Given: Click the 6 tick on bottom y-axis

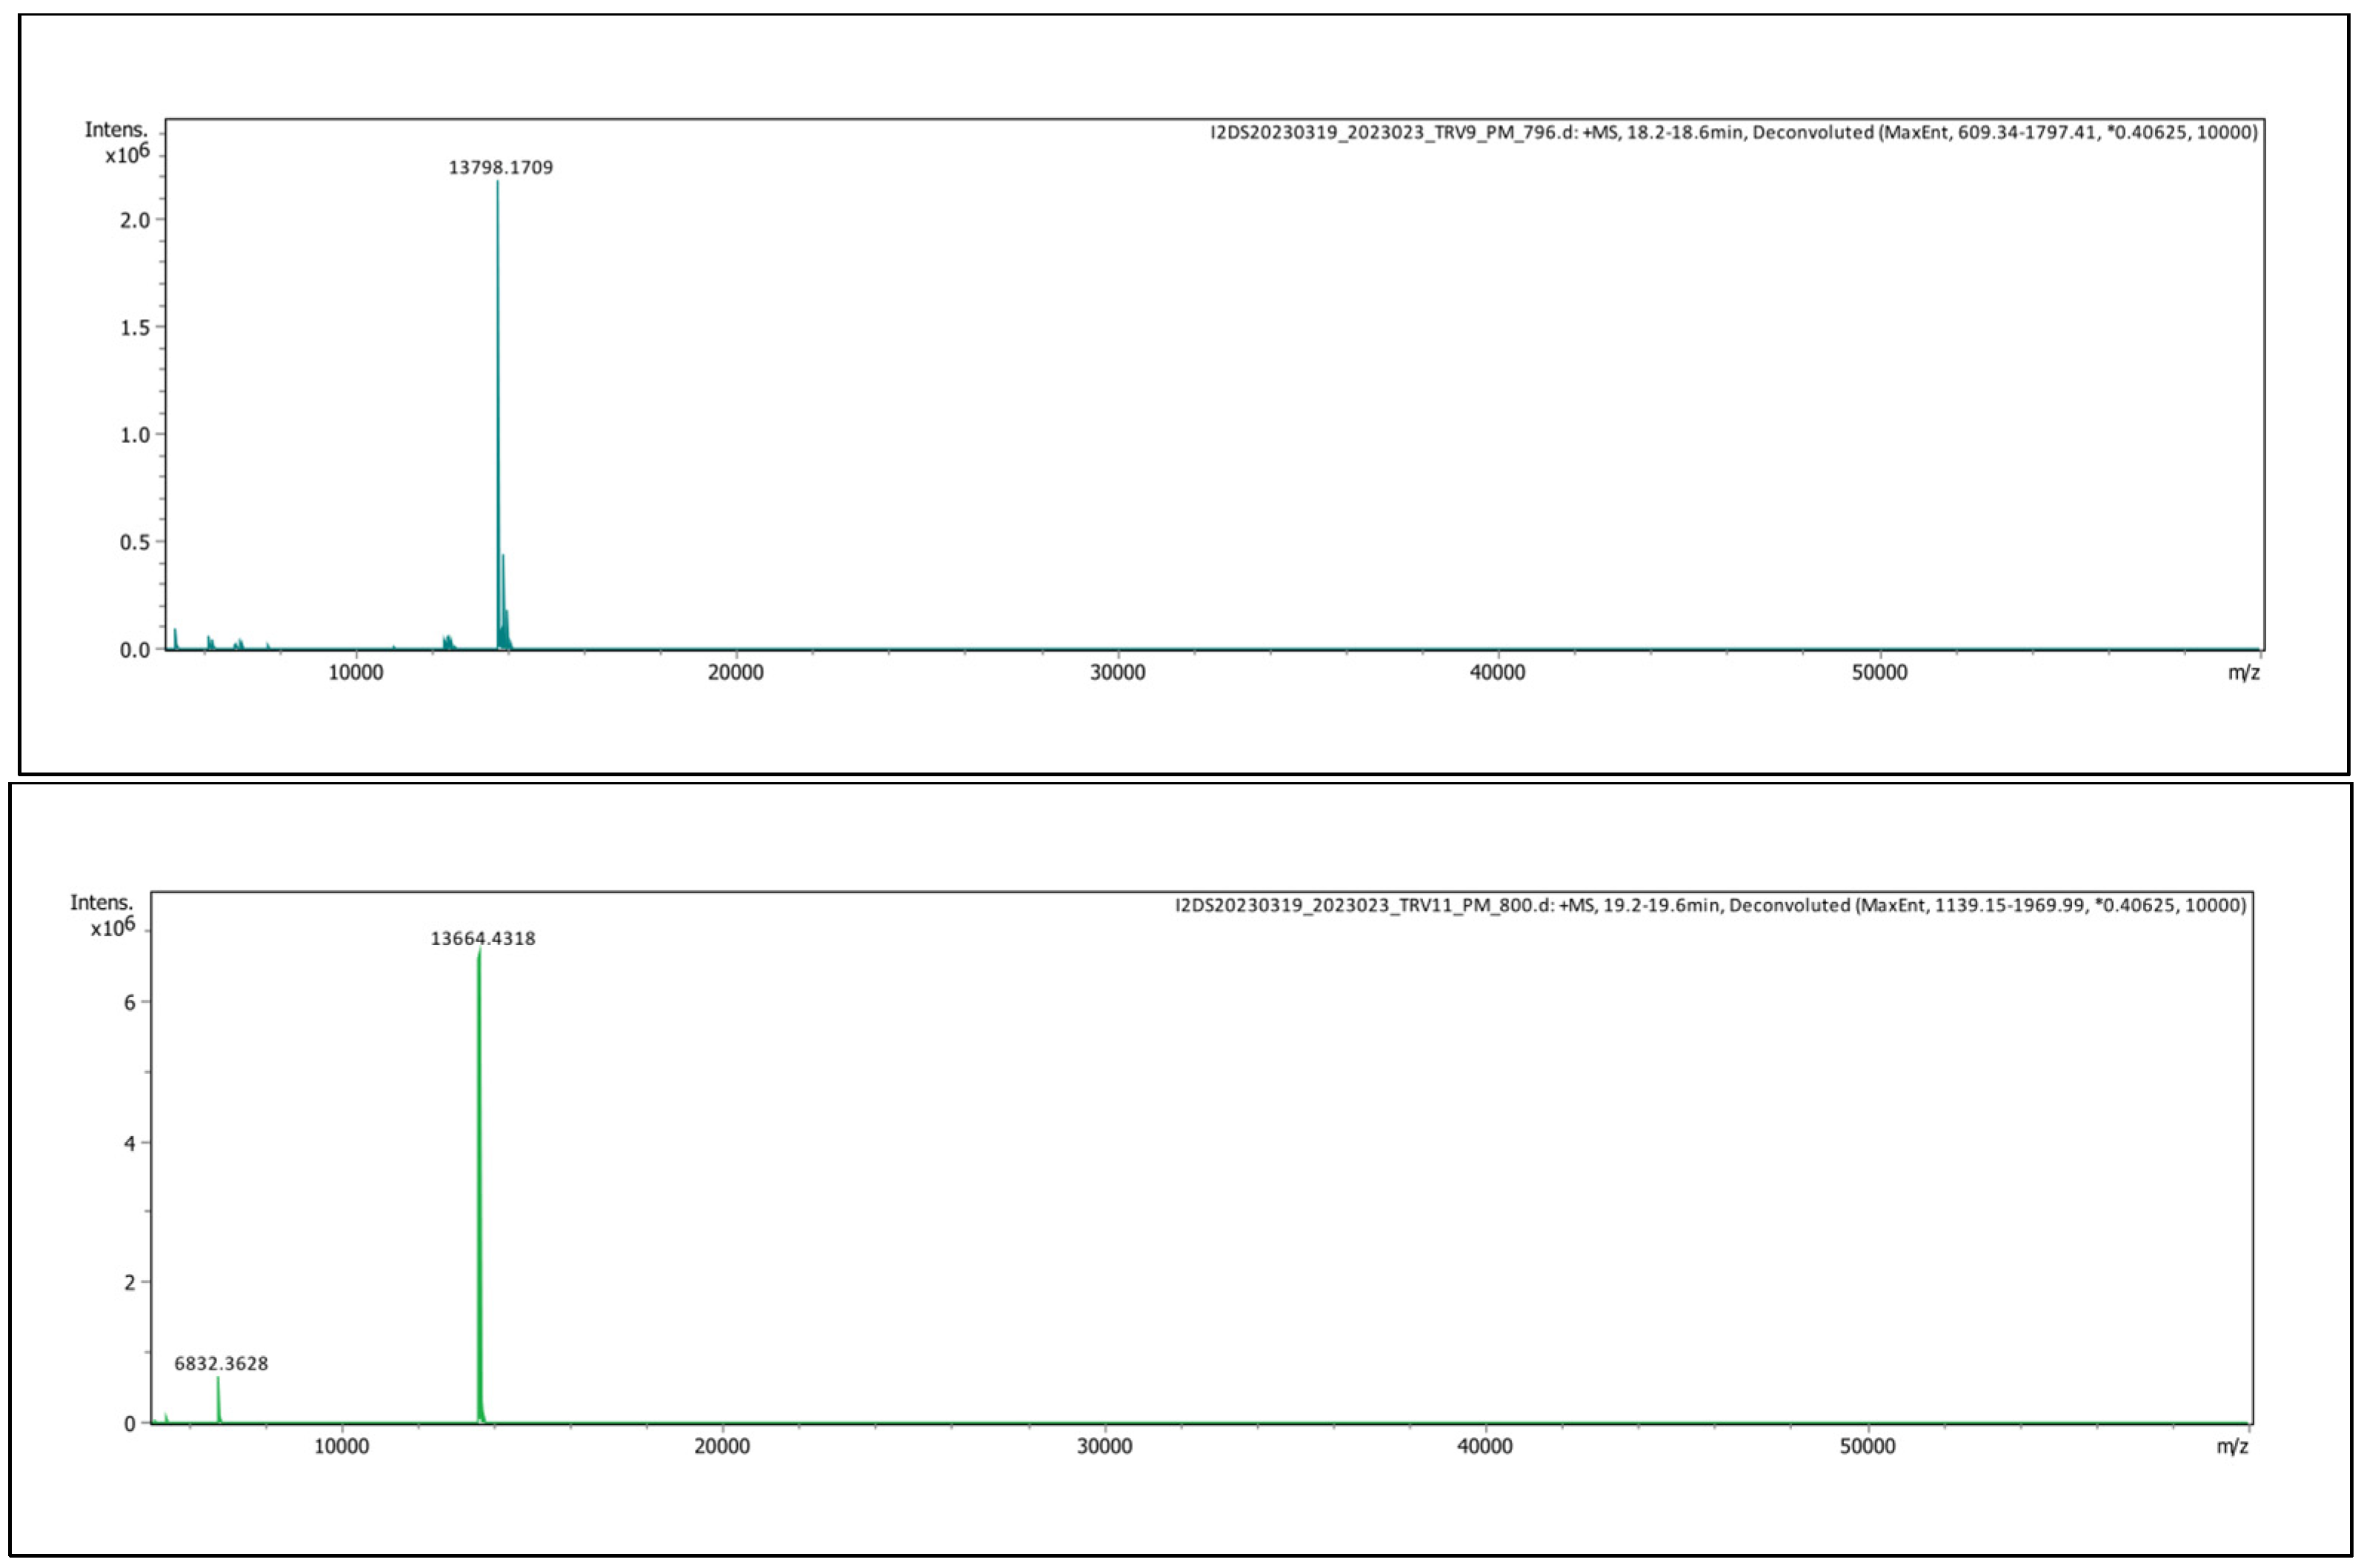Looking at the screenshot, I should (x=129, y=1002).
